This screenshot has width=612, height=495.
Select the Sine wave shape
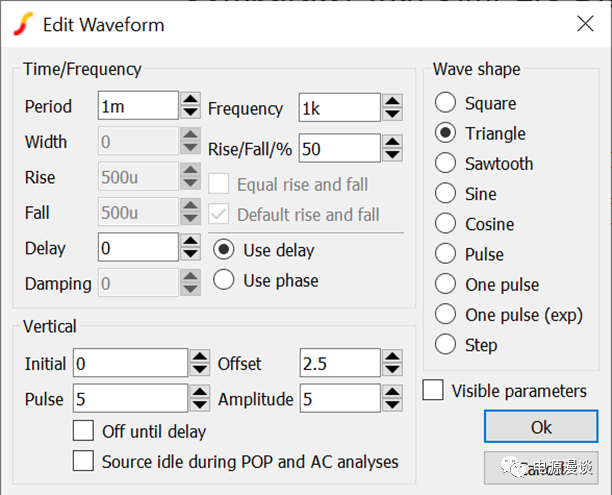446,194
